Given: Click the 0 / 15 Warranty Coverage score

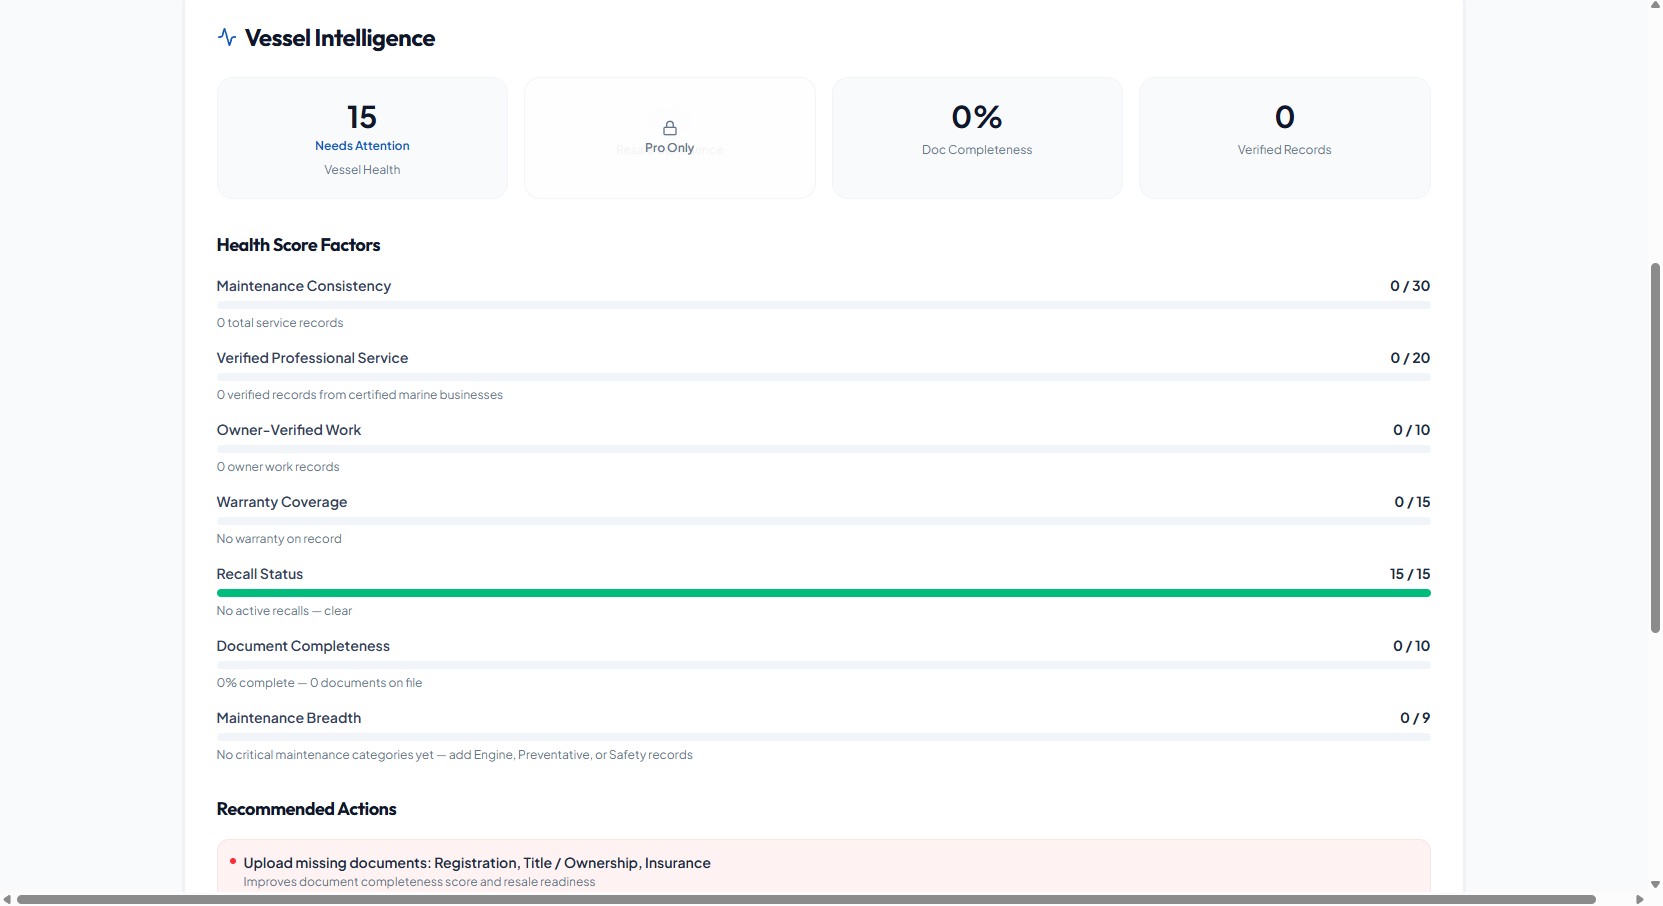Looking at the screenshot, I should click(1412, 502).
